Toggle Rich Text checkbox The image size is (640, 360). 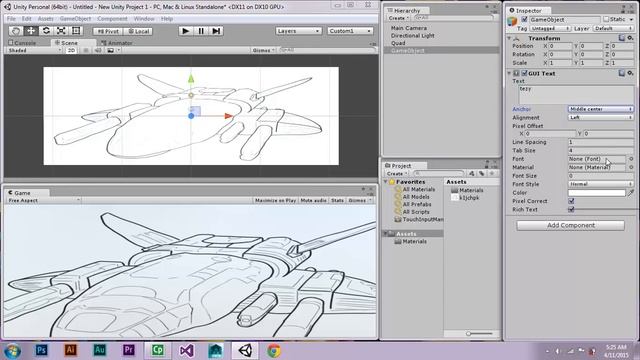coord(571,209)
